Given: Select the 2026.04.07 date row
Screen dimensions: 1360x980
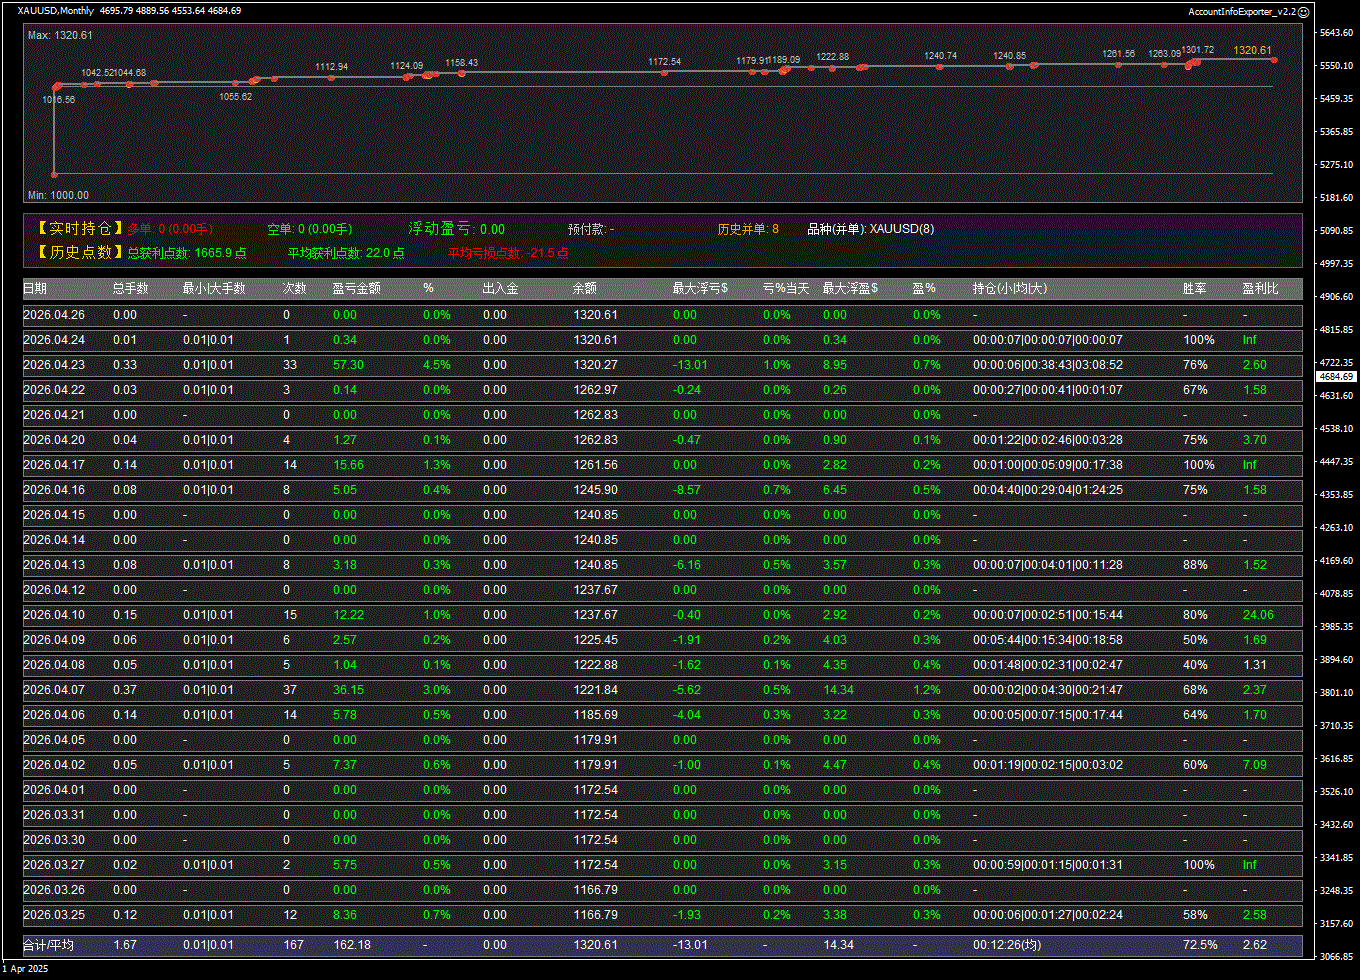Looking at the screenshot, I should (54, 690).
